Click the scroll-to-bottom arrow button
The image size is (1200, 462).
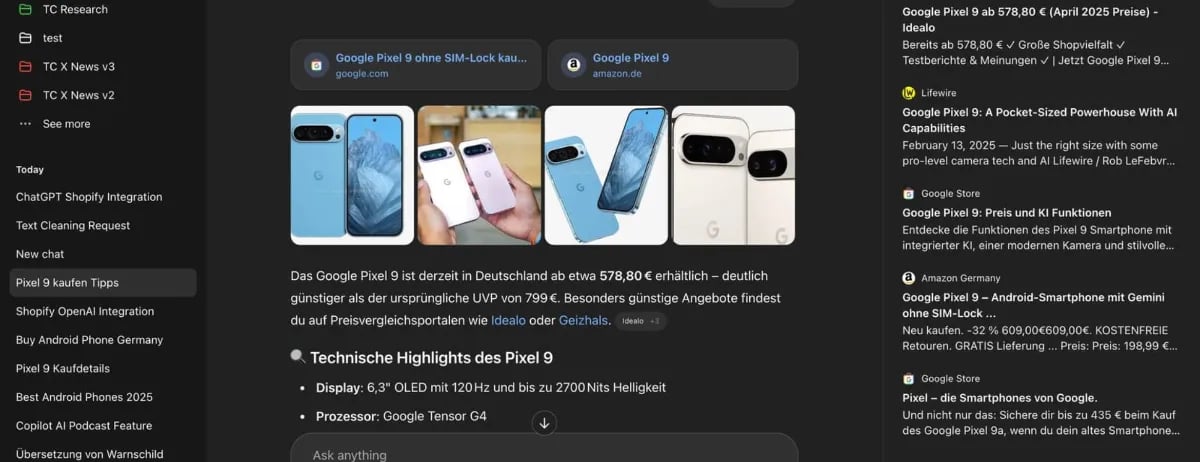click(x=544, y=423)
